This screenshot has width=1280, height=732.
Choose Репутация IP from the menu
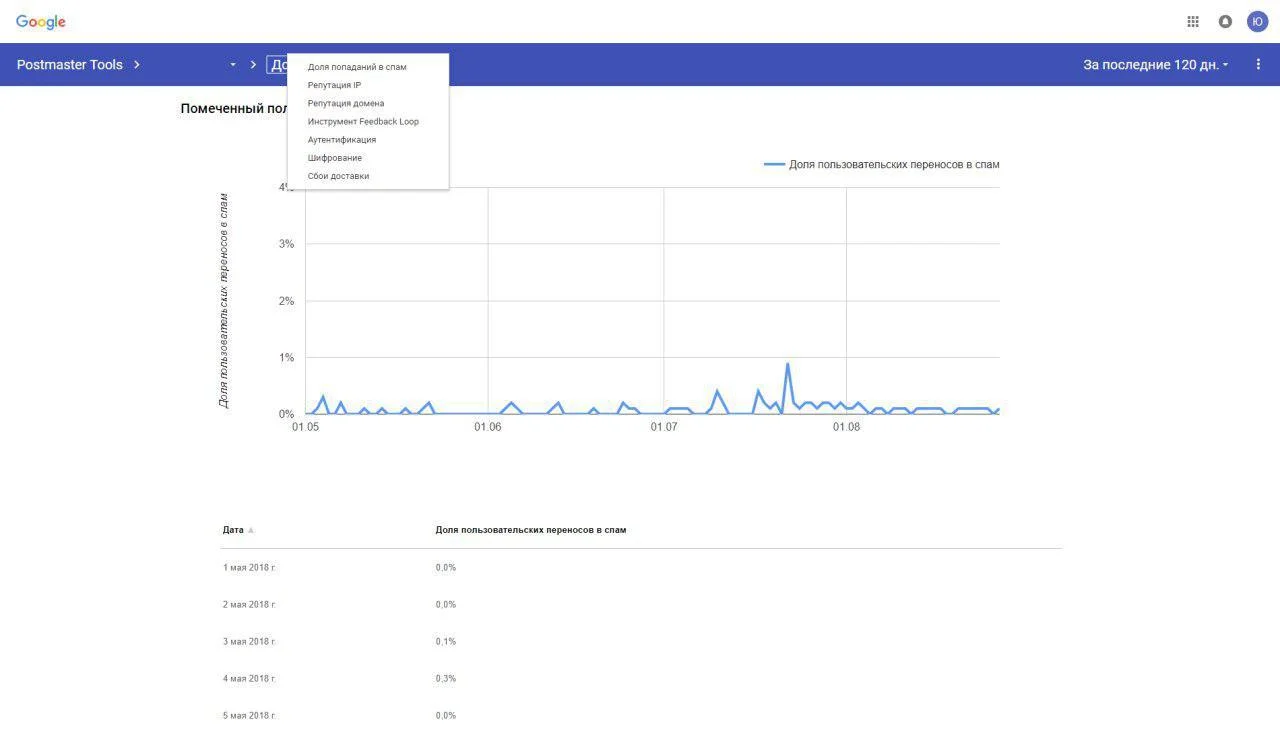334,85
